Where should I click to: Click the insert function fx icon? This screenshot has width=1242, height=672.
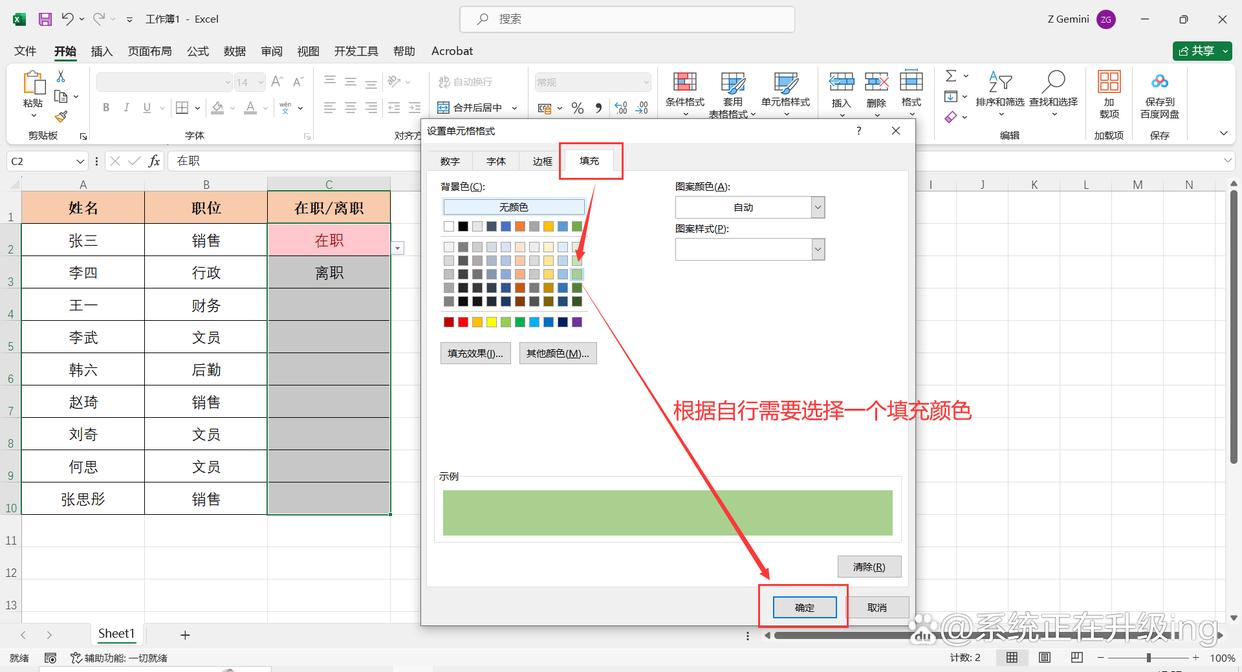(x=154, y=160)
